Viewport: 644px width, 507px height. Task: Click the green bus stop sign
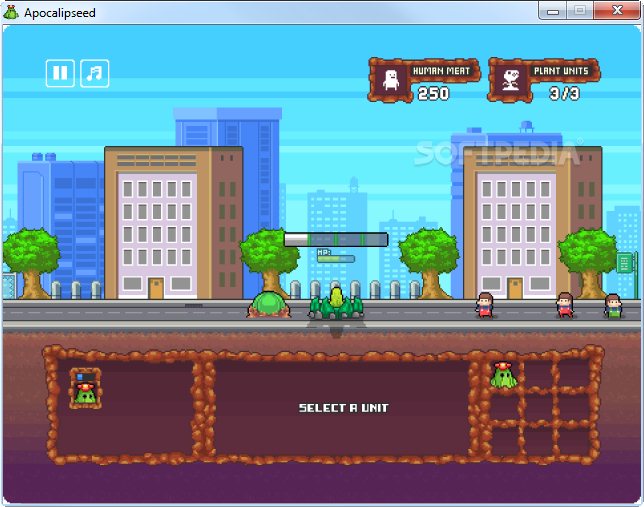625,263
